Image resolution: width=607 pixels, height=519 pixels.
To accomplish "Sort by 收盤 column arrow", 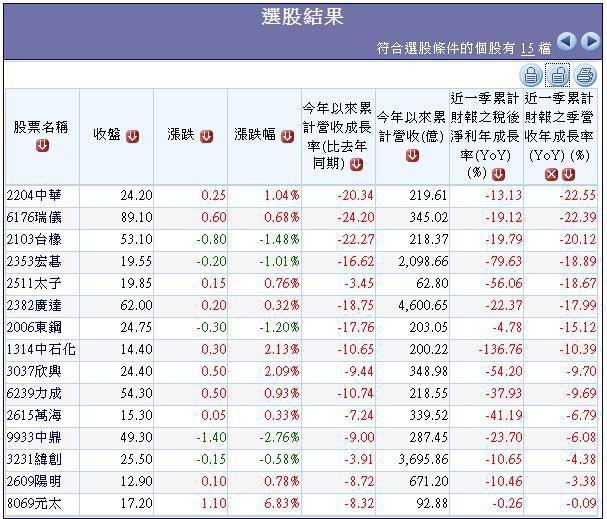I will coord(132,136).
